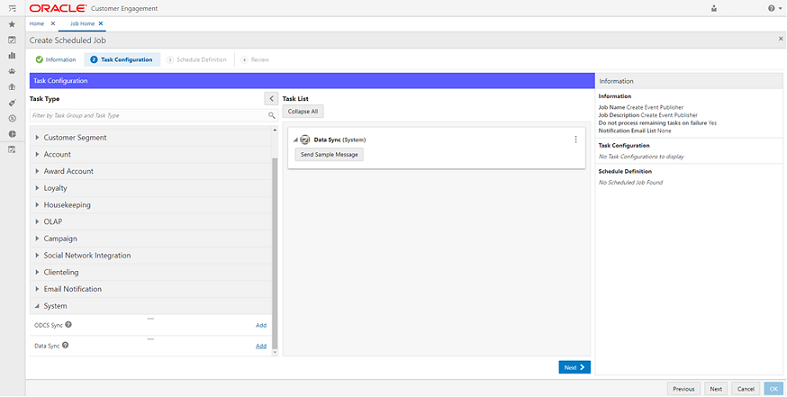Click the ODCS Sync help icon
Image resolution: width=787 pixels, height=397 pixels.
pos(68,325)
